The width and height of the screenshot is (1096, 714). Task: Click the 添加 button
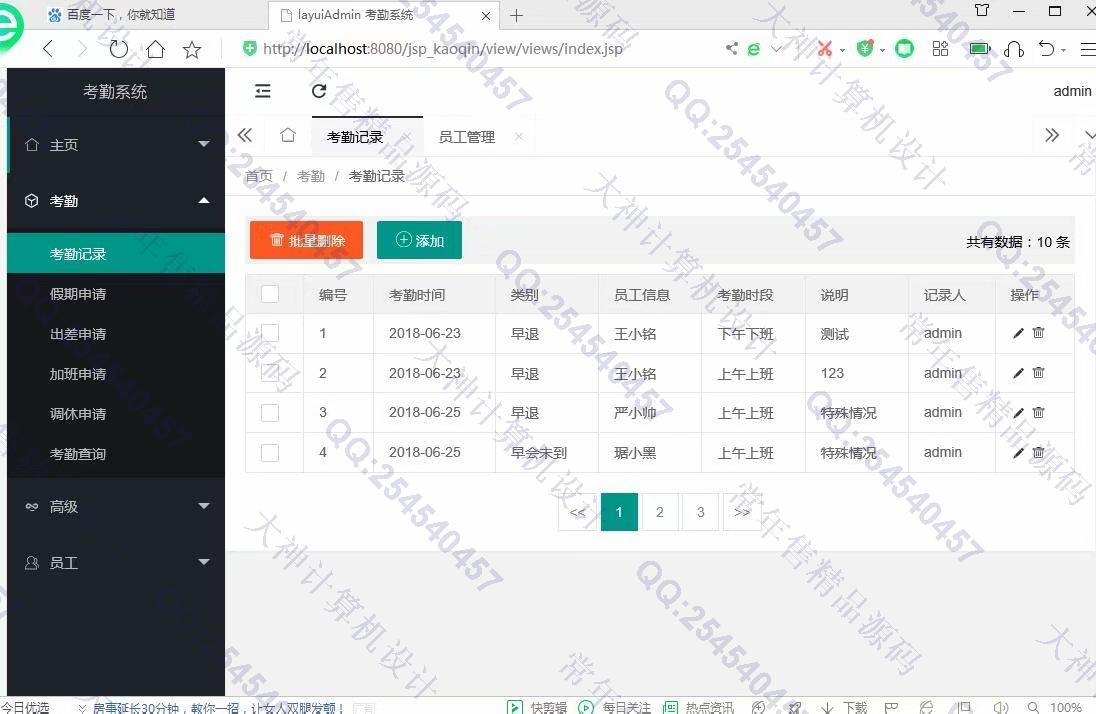[x=419, y=240]
